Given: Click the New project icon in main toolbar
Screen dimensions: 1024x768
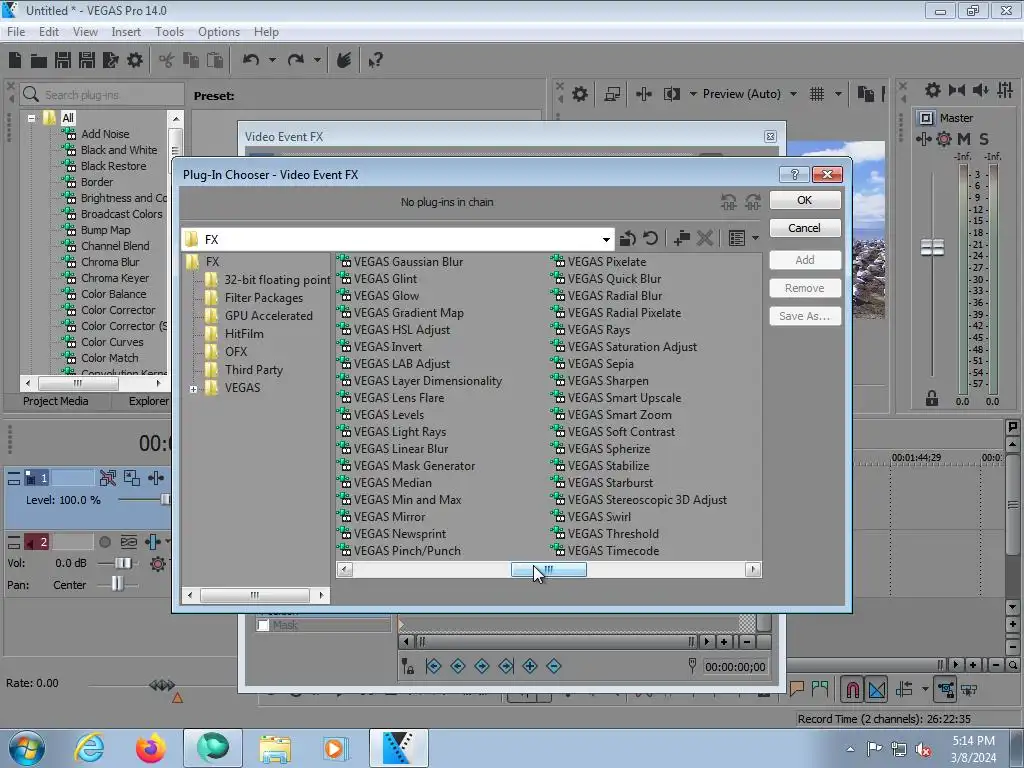Looking at the screenshot, I should tap(15, 60).
